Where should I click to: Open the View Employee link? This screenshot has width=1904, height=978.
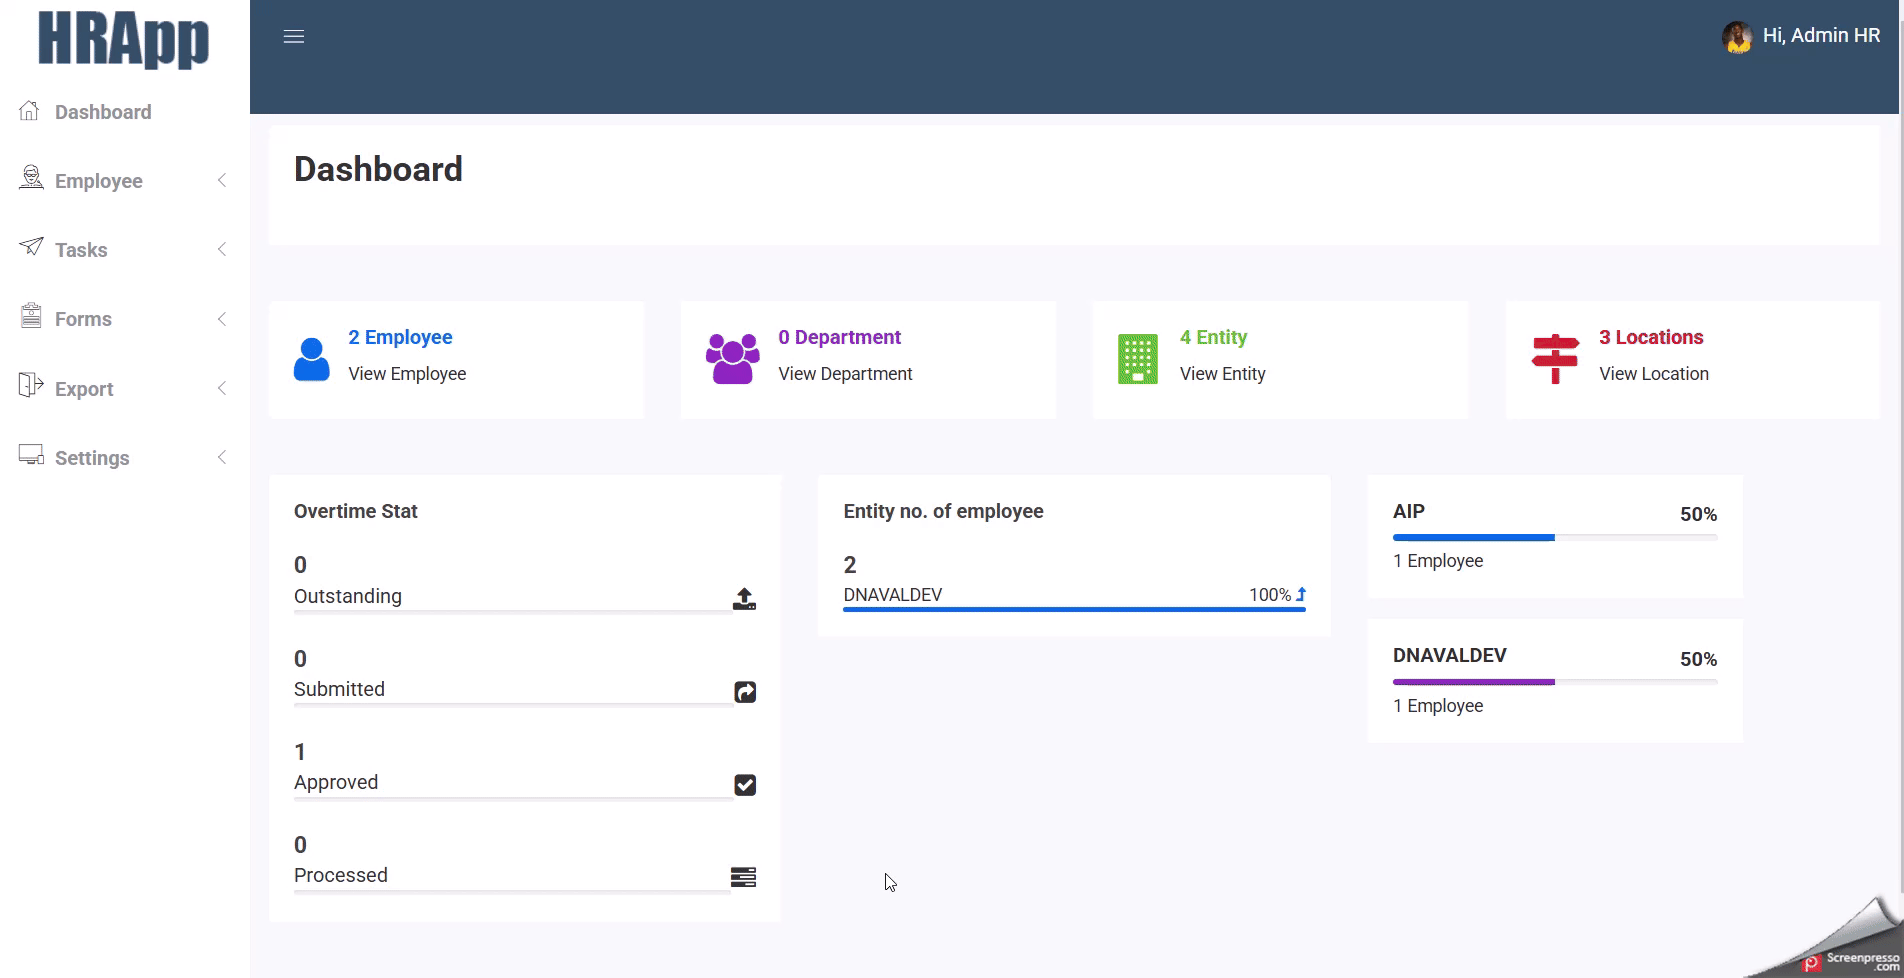(407, 374)
